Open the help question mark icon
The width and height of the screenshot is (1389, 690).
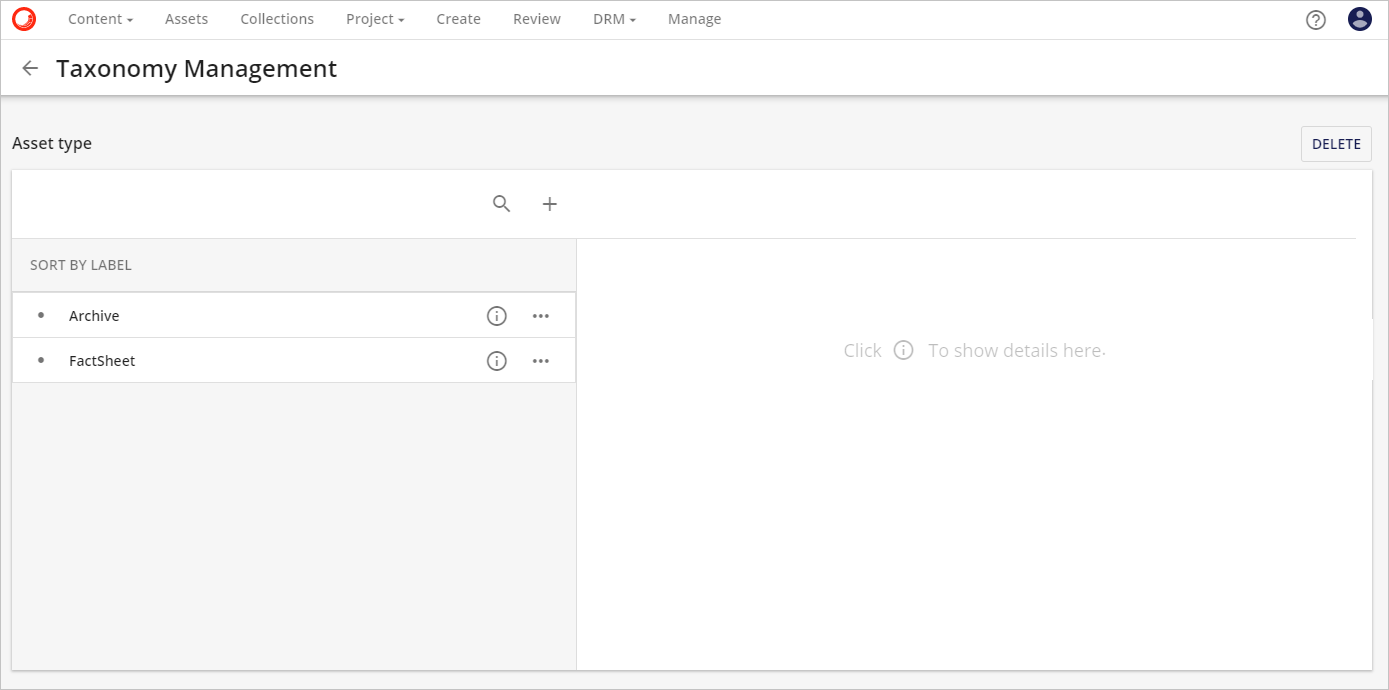pyautogui.click(x=1316, y=20)
